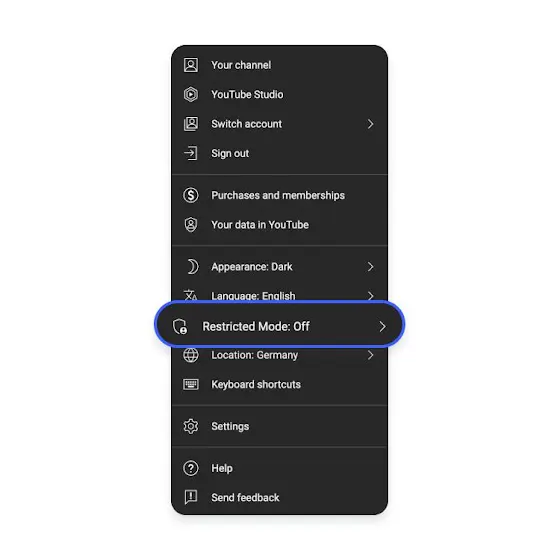Expand the Location: Germany chevron

[x=370, y=355]
